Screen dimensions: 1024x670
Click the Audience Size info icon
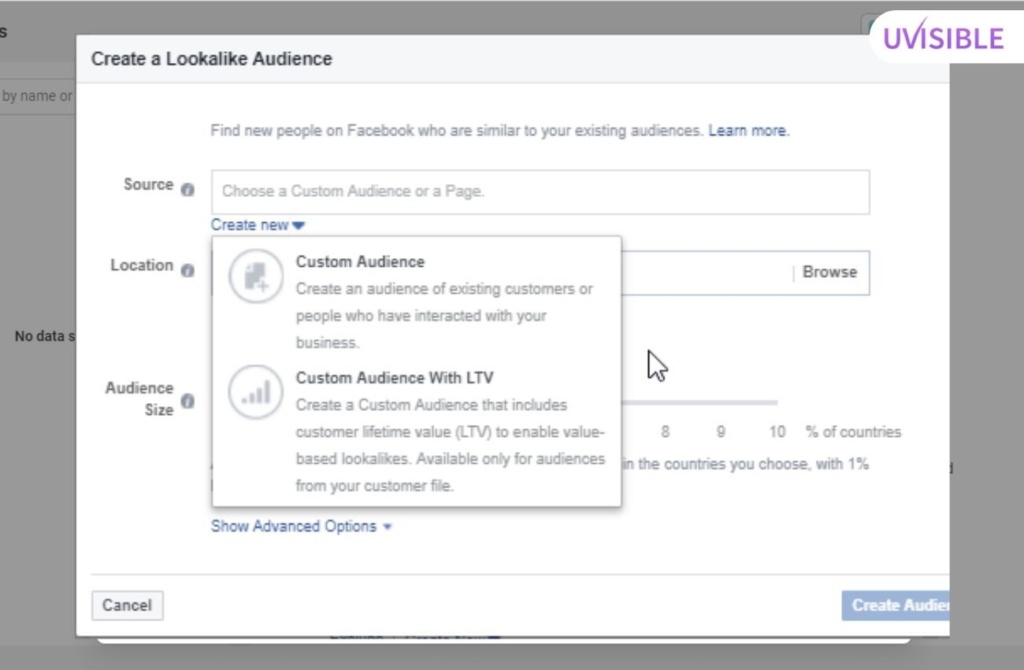(x=187, y=400)
